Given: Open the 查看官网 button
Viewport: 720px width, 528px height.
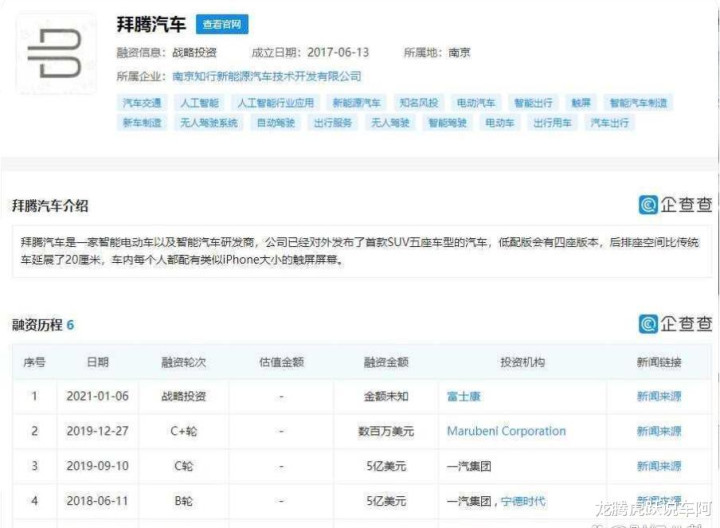Looking at the screenshot, I should click(221, 25).
